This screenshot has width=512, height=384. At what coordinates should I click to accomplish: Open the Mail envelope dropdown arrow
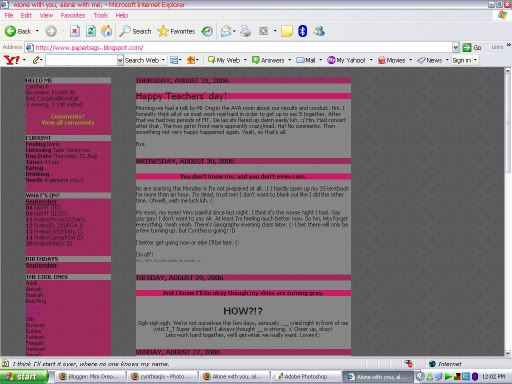point(234,31)
